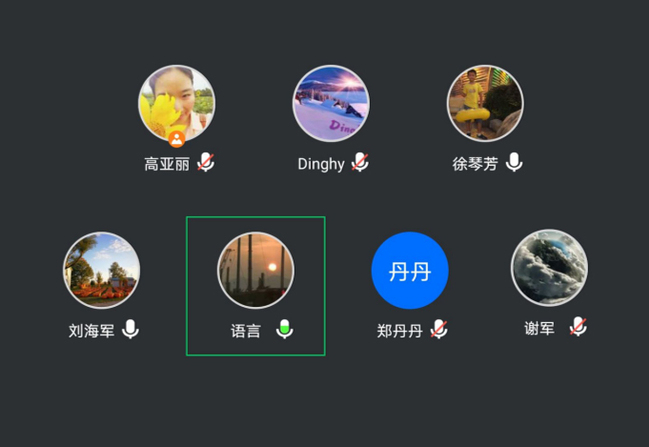
Task: Click the participant name 郑丹丹
Action: coord(399,331)
